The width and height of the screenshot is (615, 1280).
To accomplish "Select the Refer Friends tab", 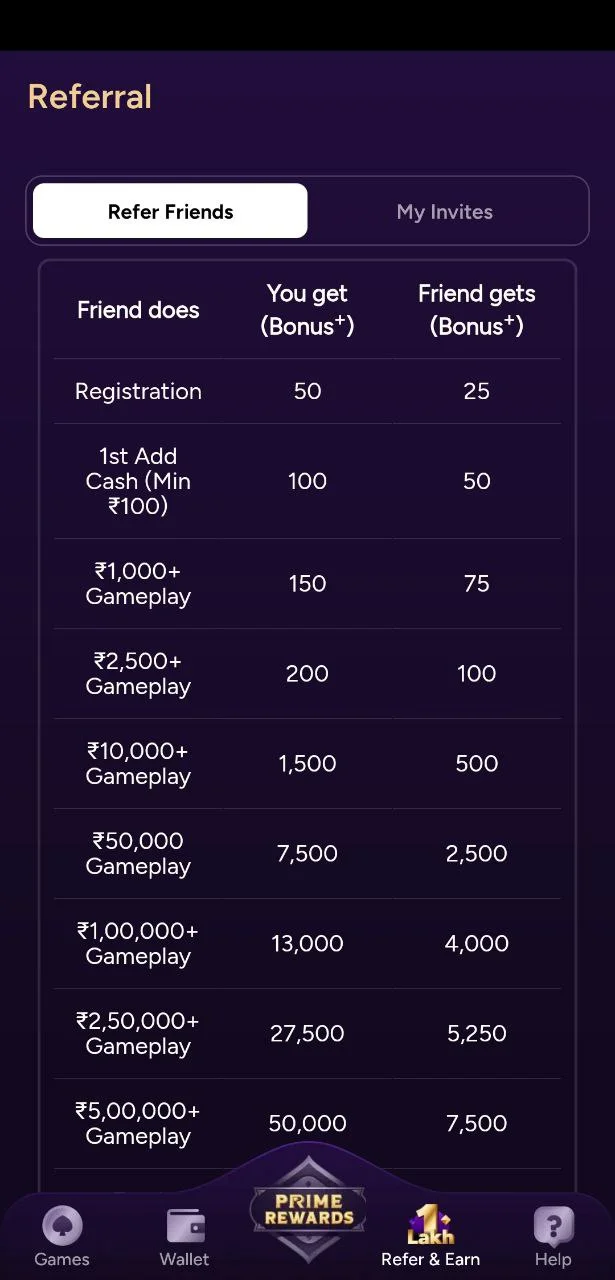I will [x=170, y=211].
